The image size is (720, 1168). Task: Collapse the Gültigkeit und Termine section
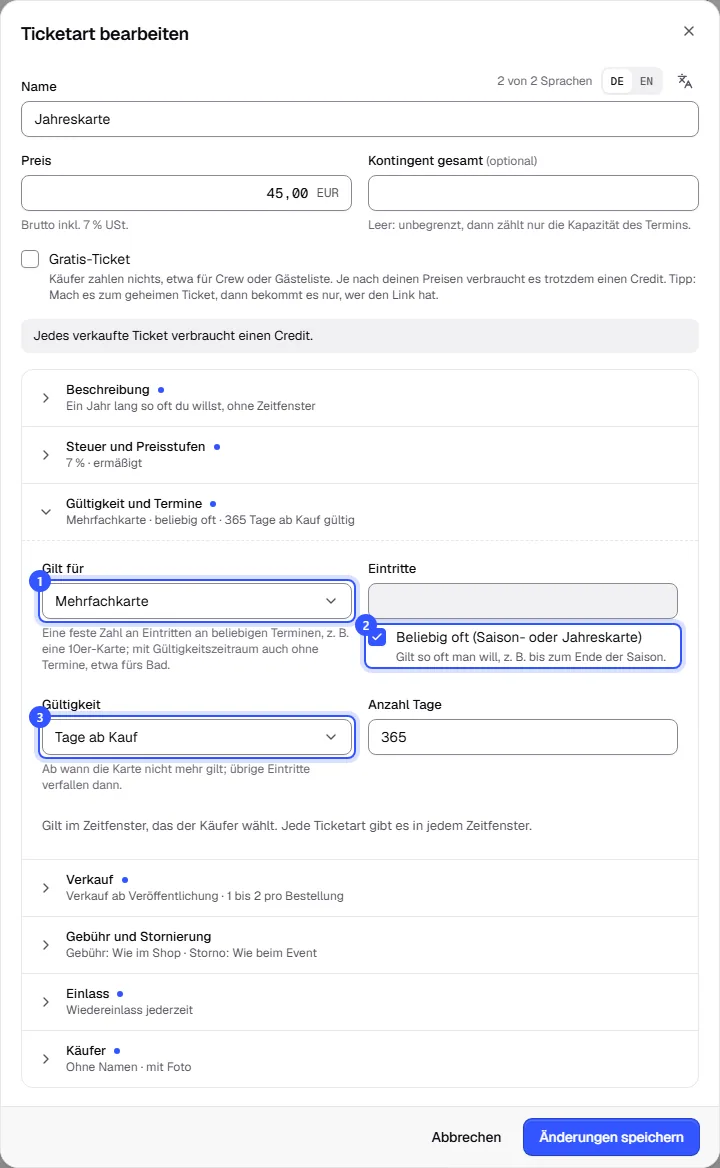(360, 512)
